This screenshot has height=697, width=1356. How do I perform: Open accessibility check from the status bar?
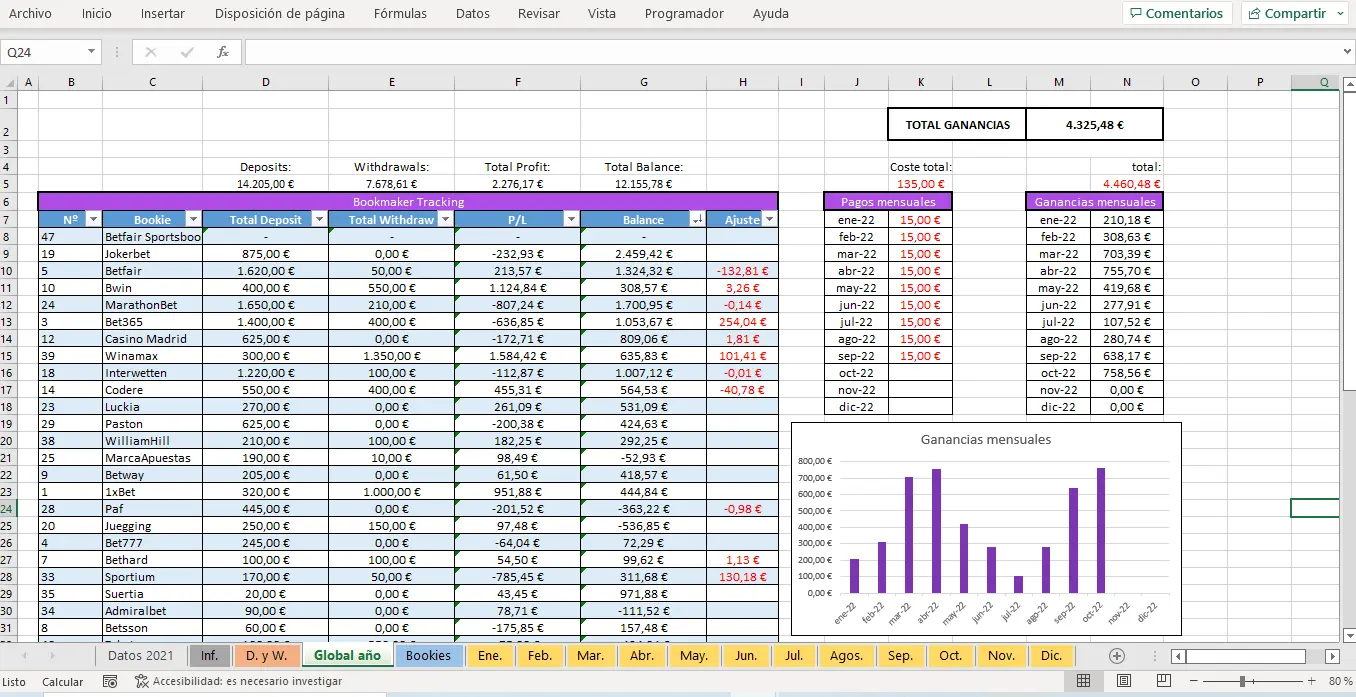(x=238, y=681)
